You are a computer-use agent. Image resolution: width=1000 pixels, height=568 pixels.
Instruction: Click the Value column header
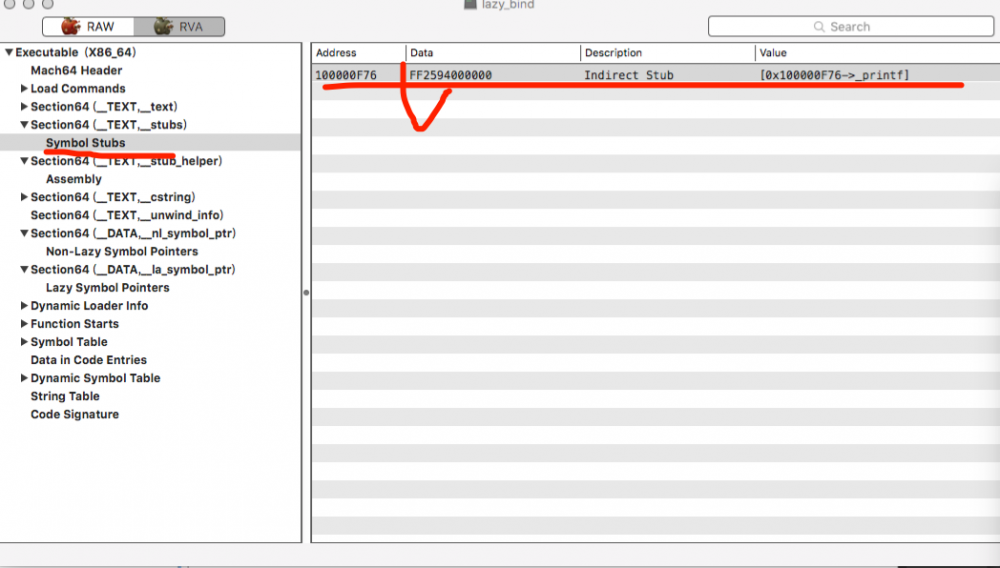pos(878,53)
